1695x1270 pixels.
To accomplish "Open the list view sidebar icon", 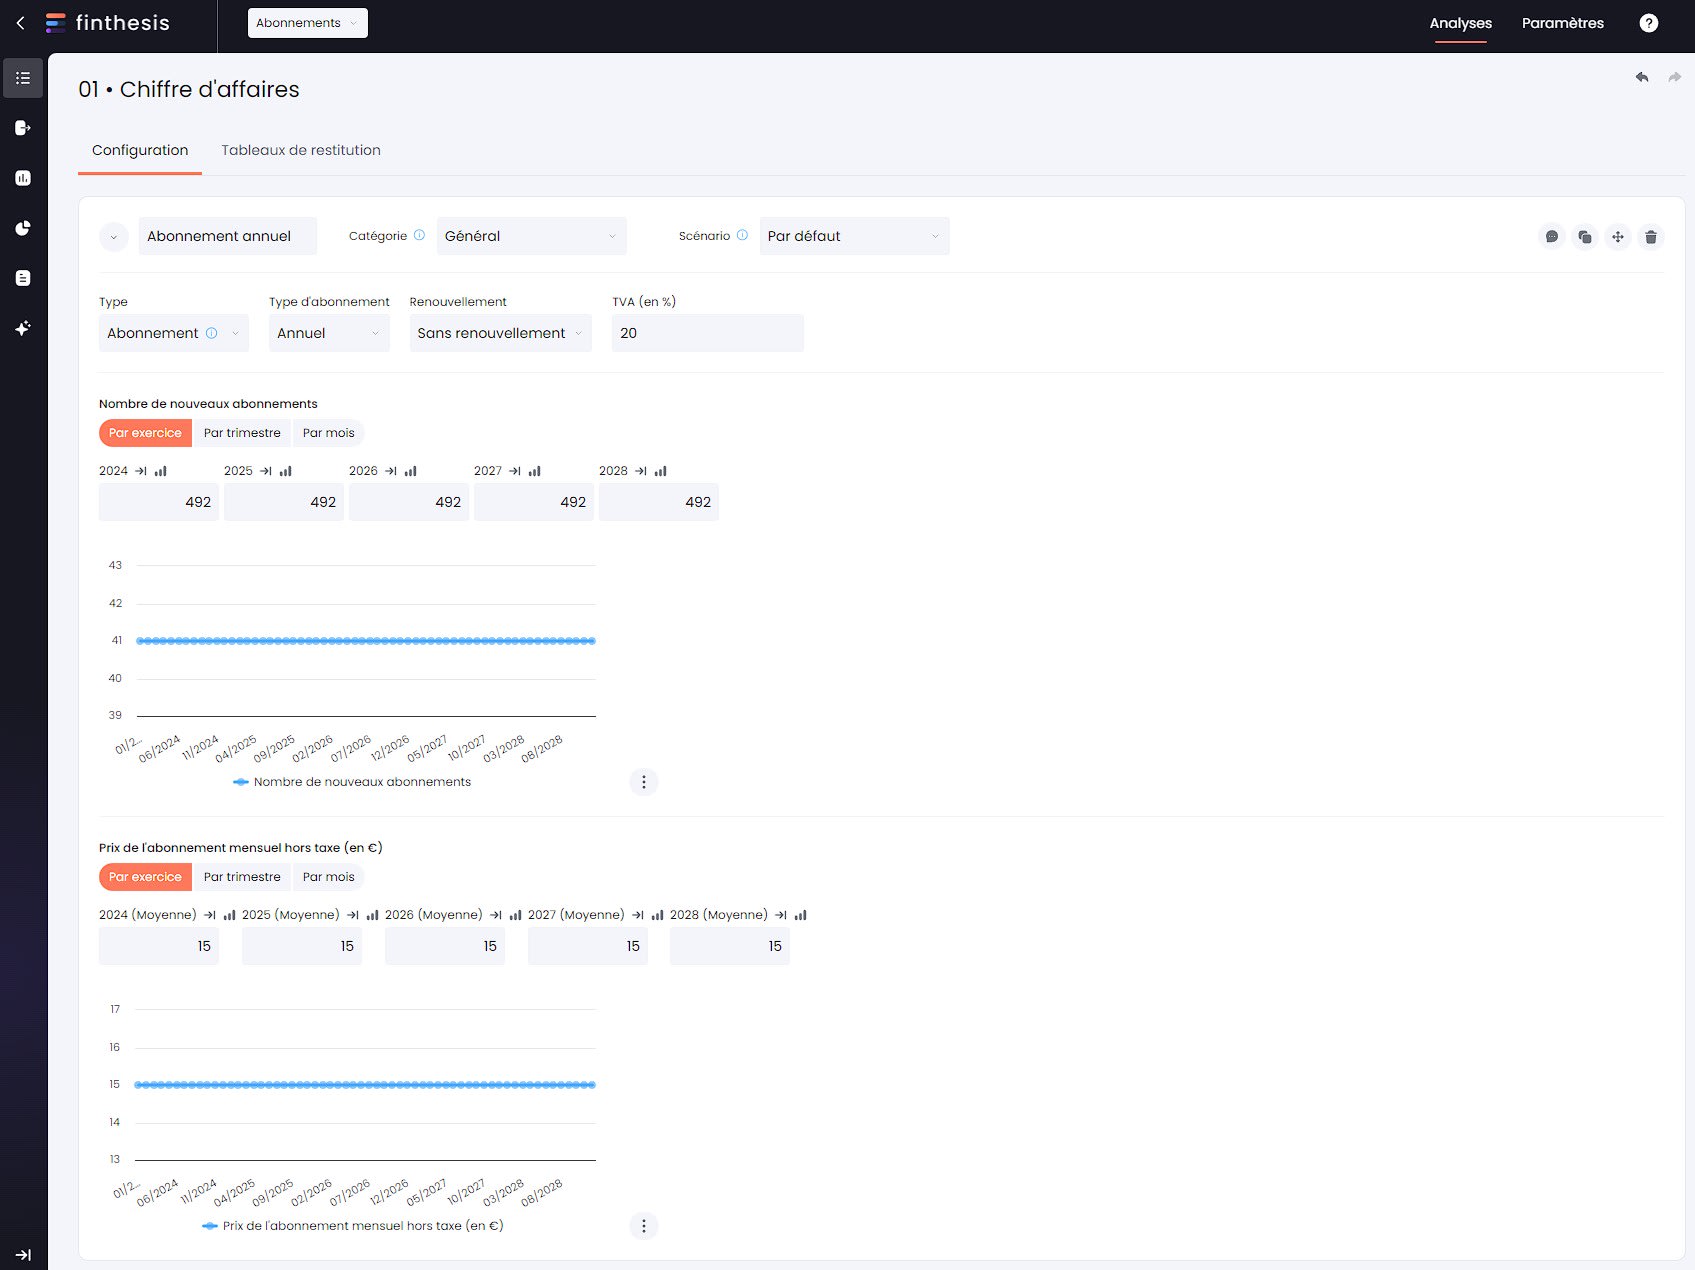I will (23, 78).
